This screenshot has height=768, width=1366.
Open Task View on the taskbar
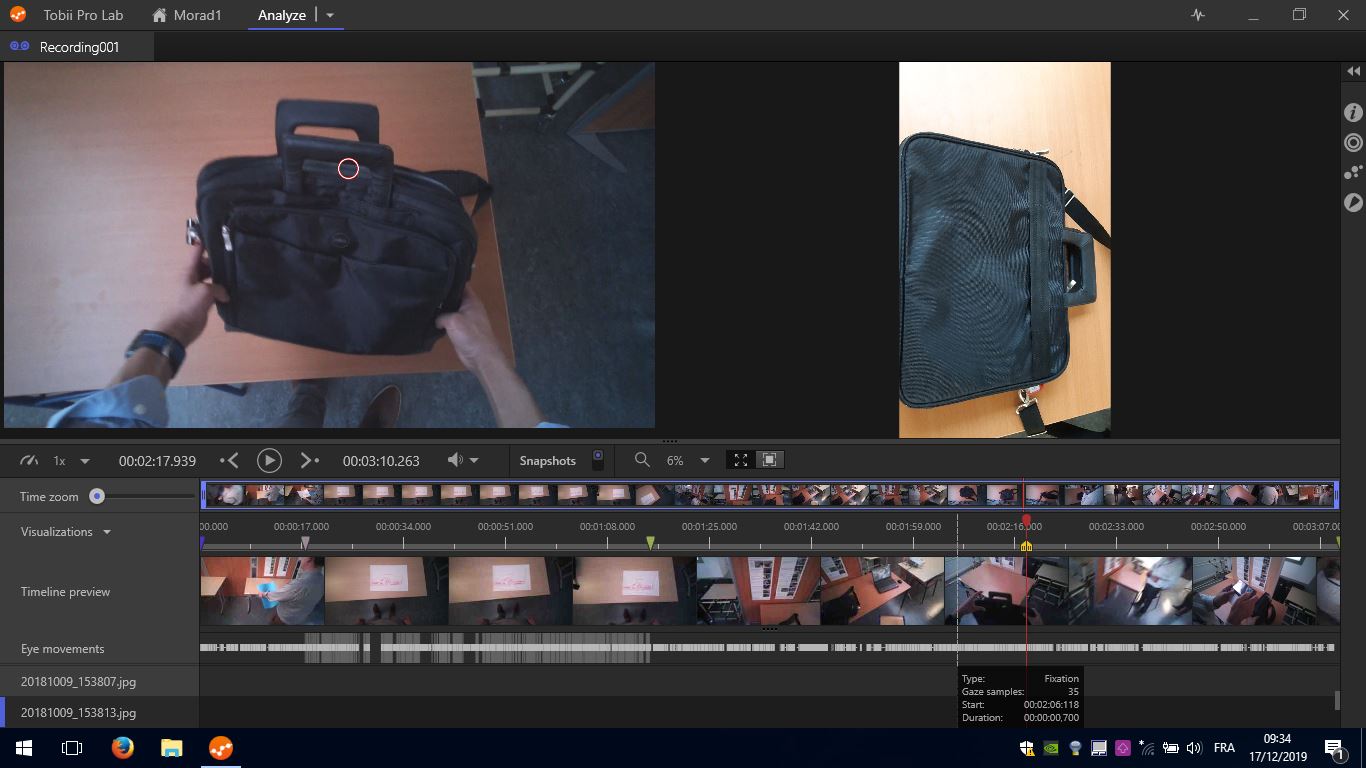point(72,748)
